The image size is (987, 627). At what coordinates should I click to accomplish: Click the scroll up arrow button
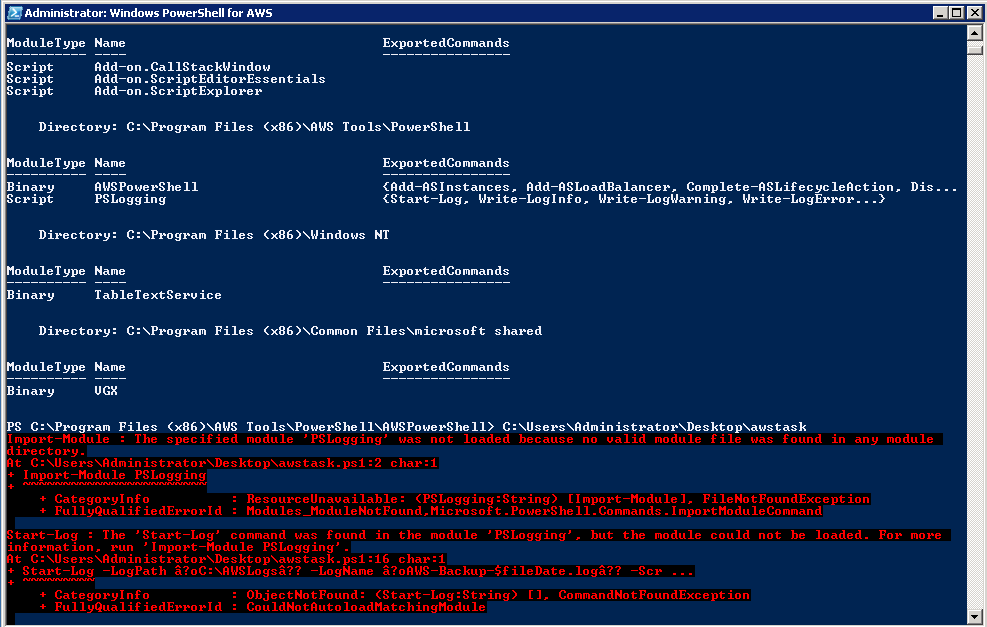(976, 33)
